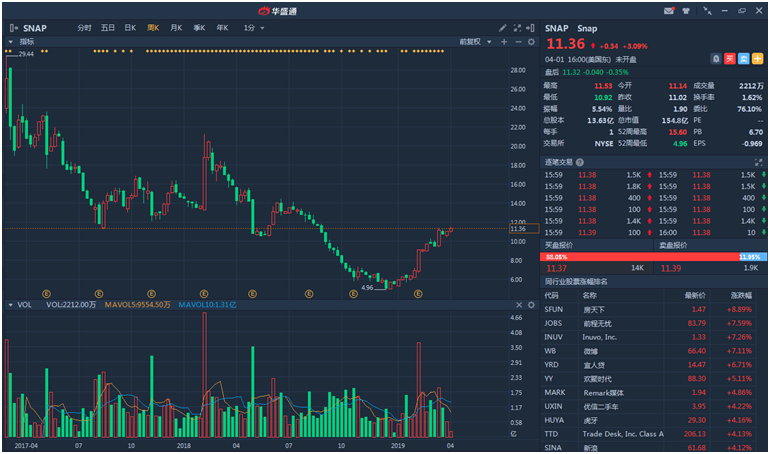770x454 pixels.
Task: Switch chart to 分时 view
Action: pos(84,28)
